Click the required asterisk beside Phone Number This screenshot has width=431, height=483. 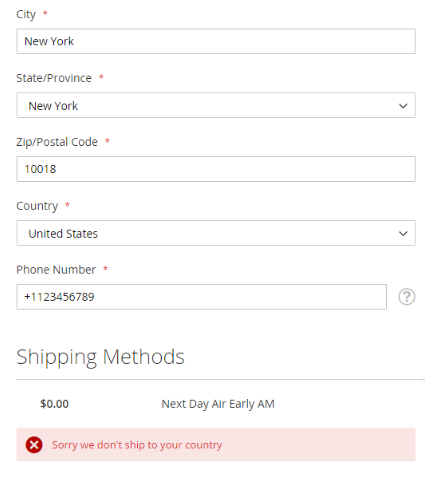[x=105, y=268]
